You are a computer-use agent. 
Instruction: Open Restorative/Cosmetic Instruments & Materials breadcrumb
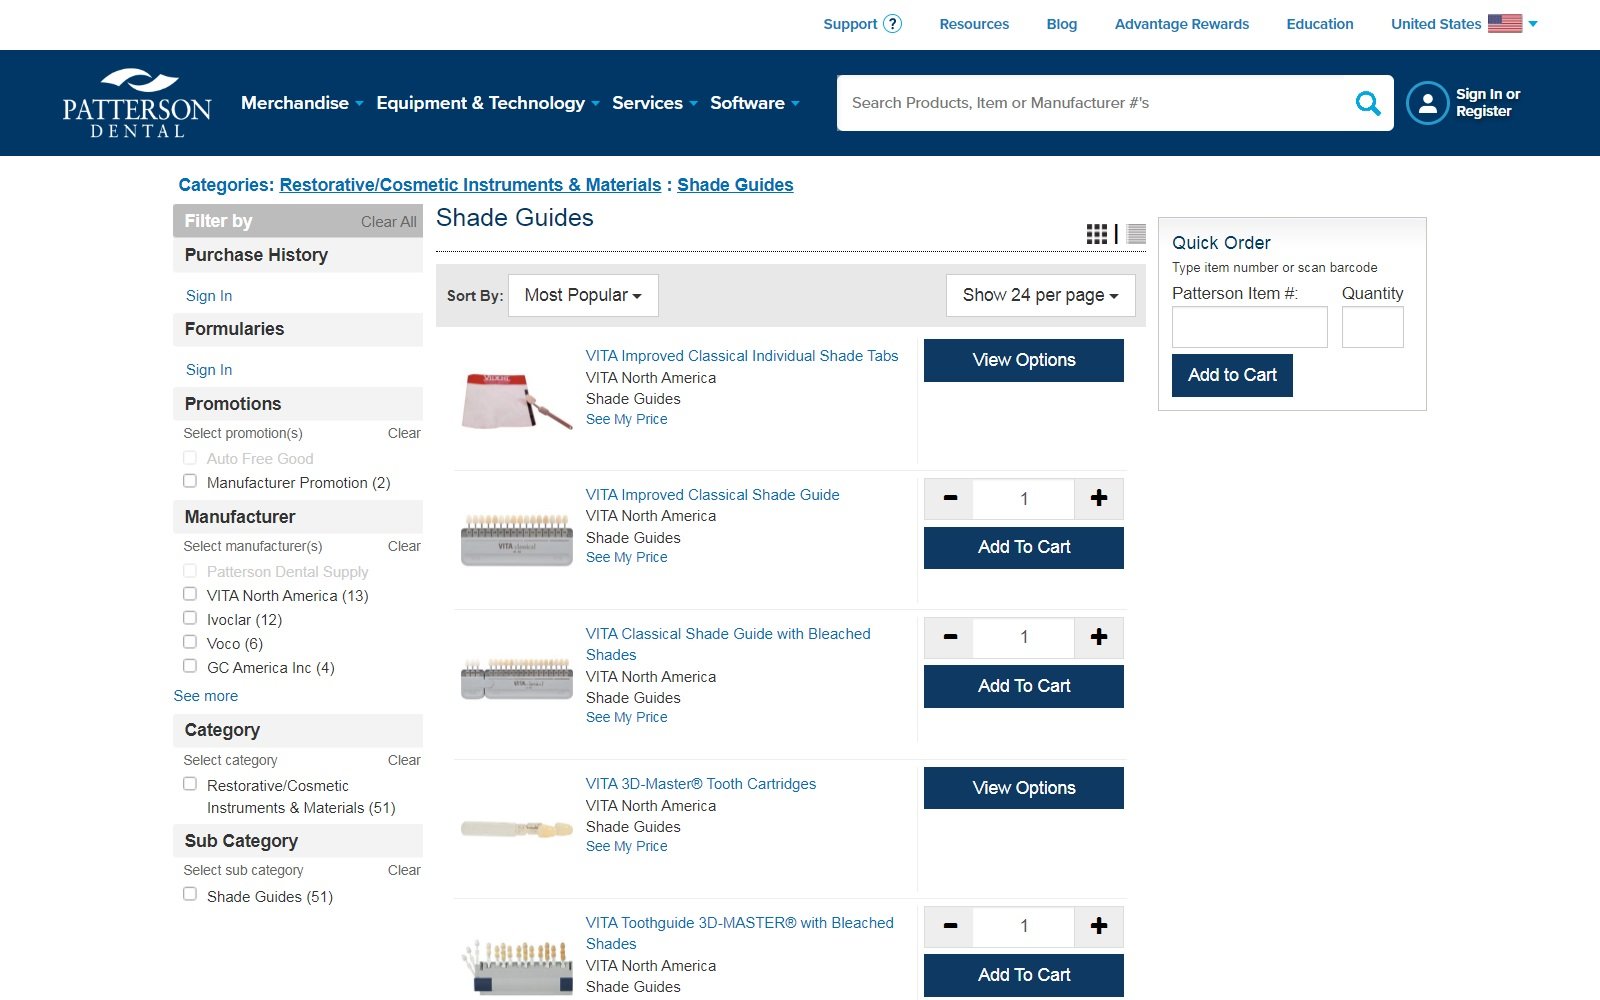click(470, 185)
